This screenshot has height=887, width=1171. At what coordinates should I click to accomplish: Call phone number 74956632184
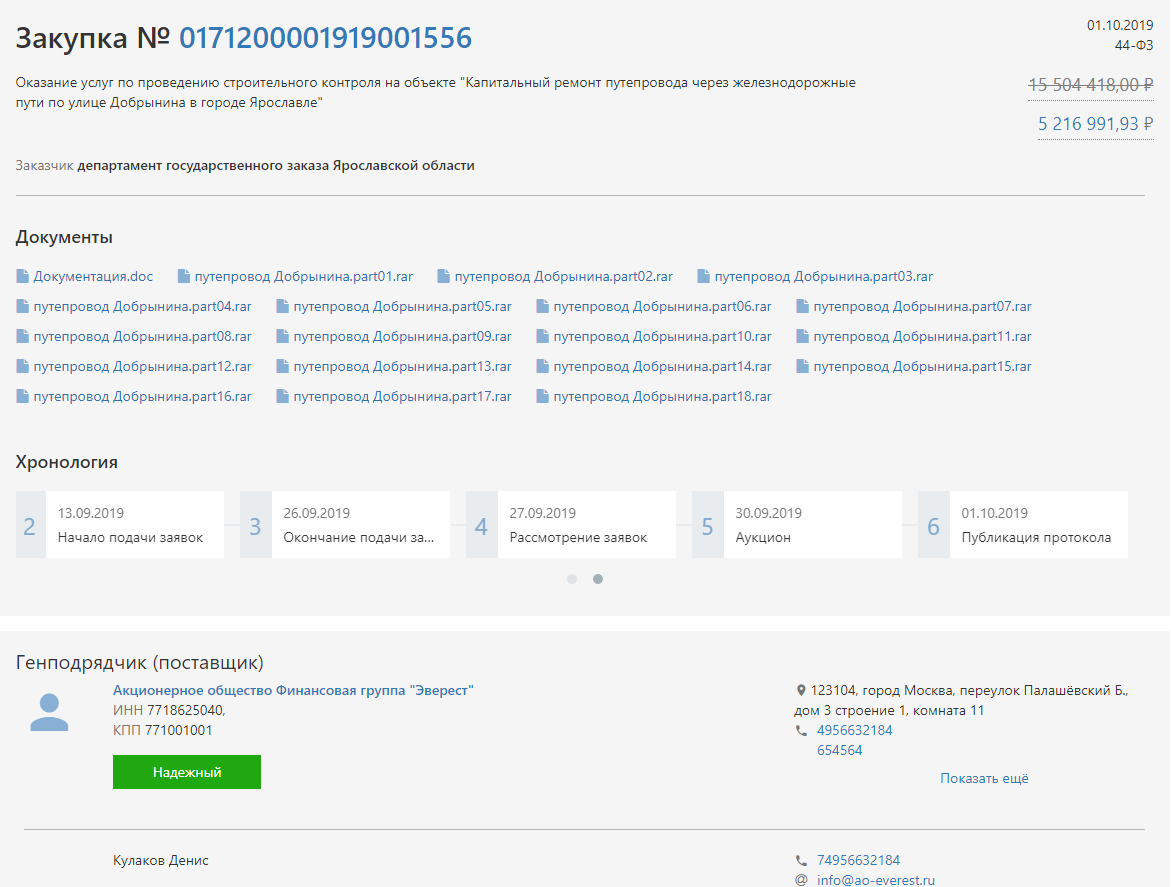pyautogui.click(x=858, y=861)
